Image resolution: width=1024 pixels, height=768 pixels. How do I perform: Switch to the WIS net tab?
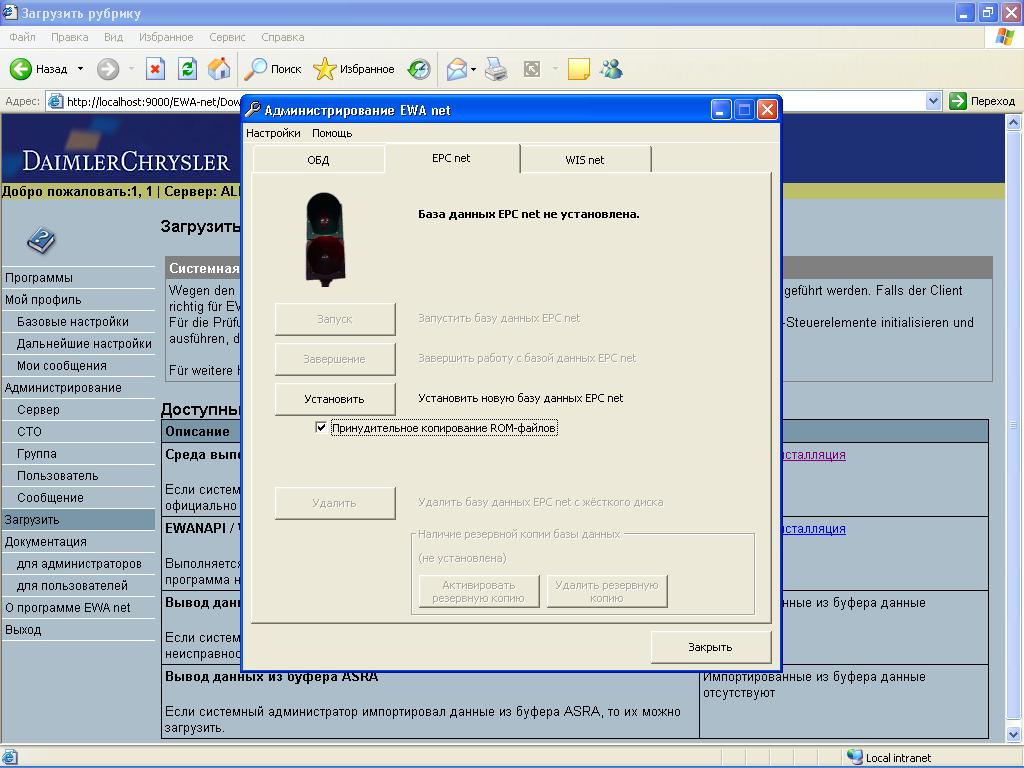[x=584, y=160]
